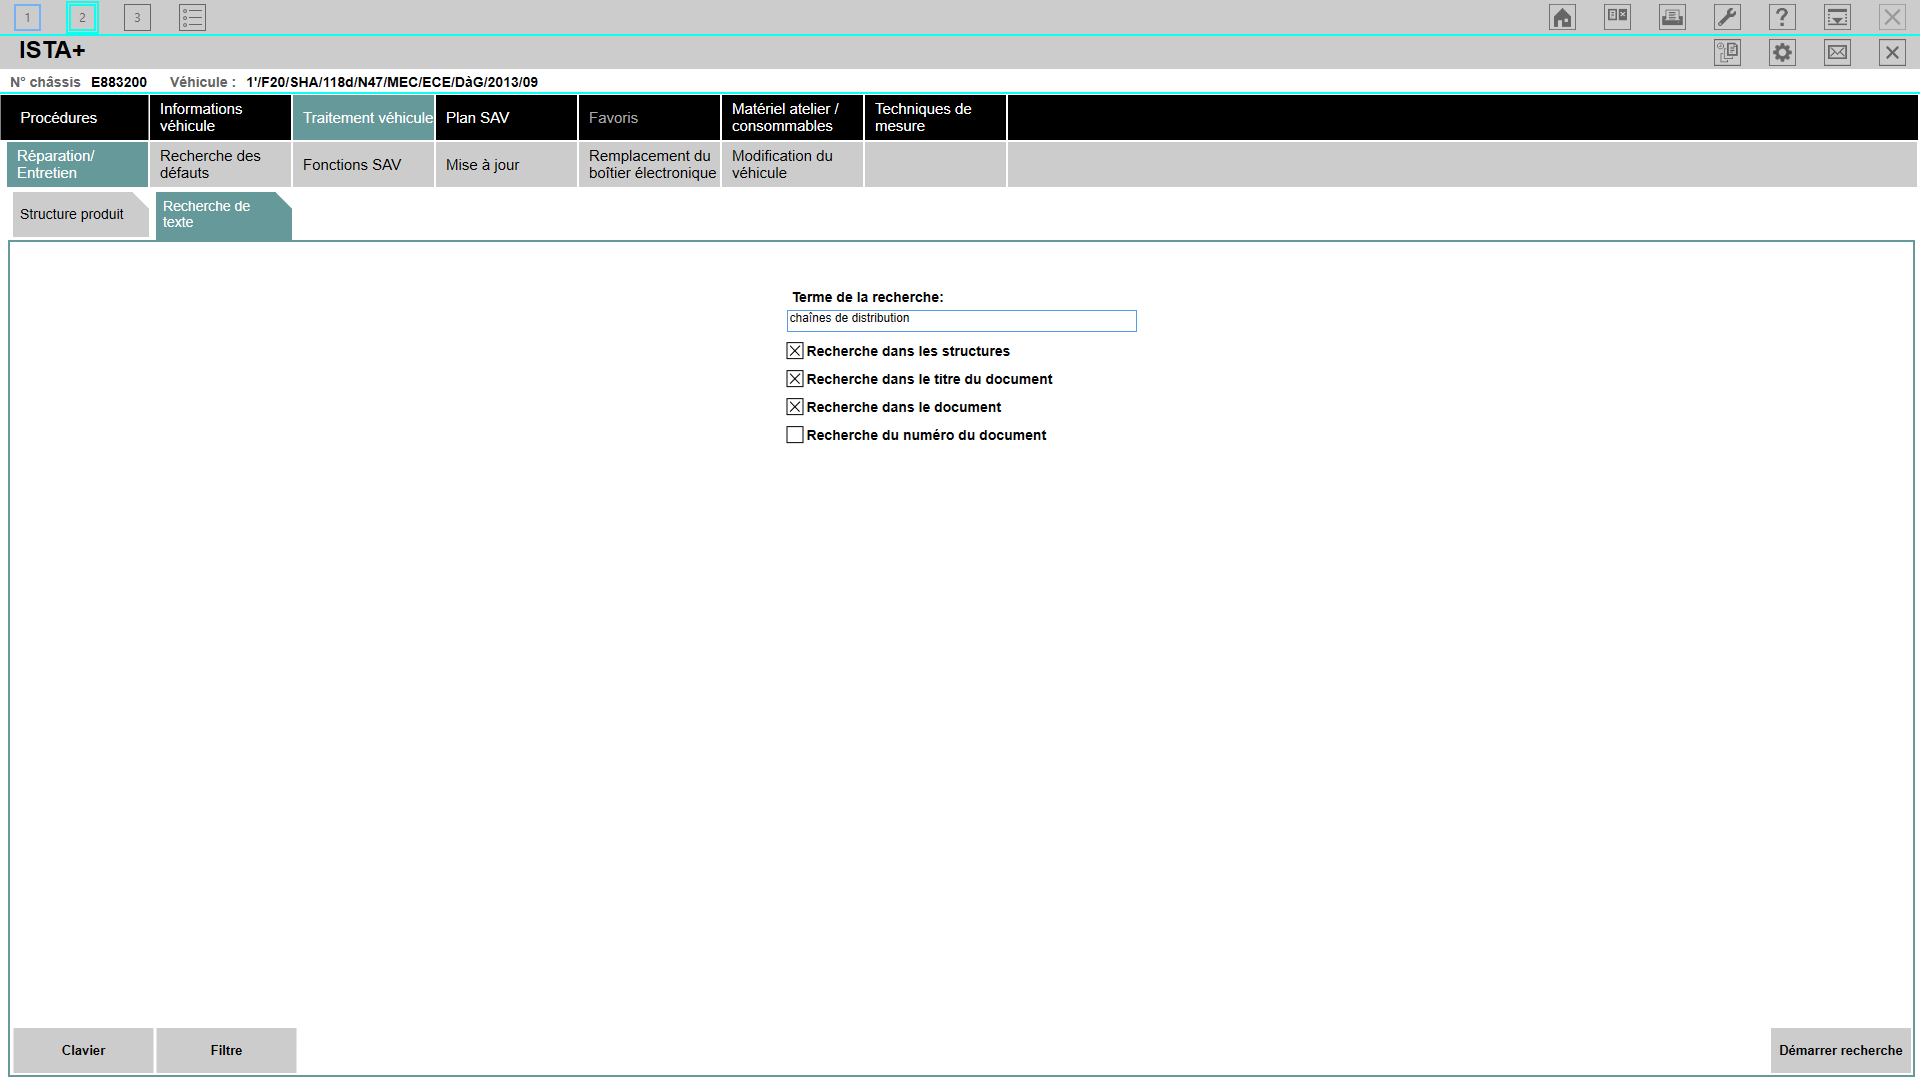Open the wrench tools icon
The width and height of the screenshot is (1920, 1080).
(x=1727, y=17)
